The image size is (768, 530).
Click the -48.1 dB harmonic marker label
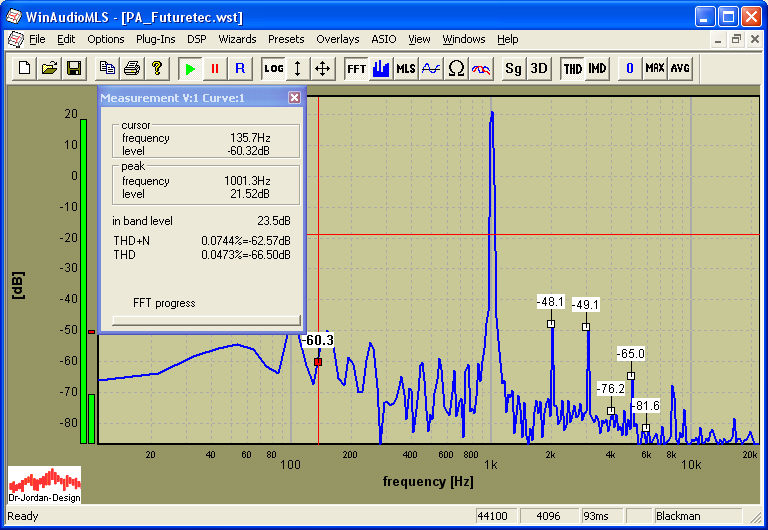[550, 301]
